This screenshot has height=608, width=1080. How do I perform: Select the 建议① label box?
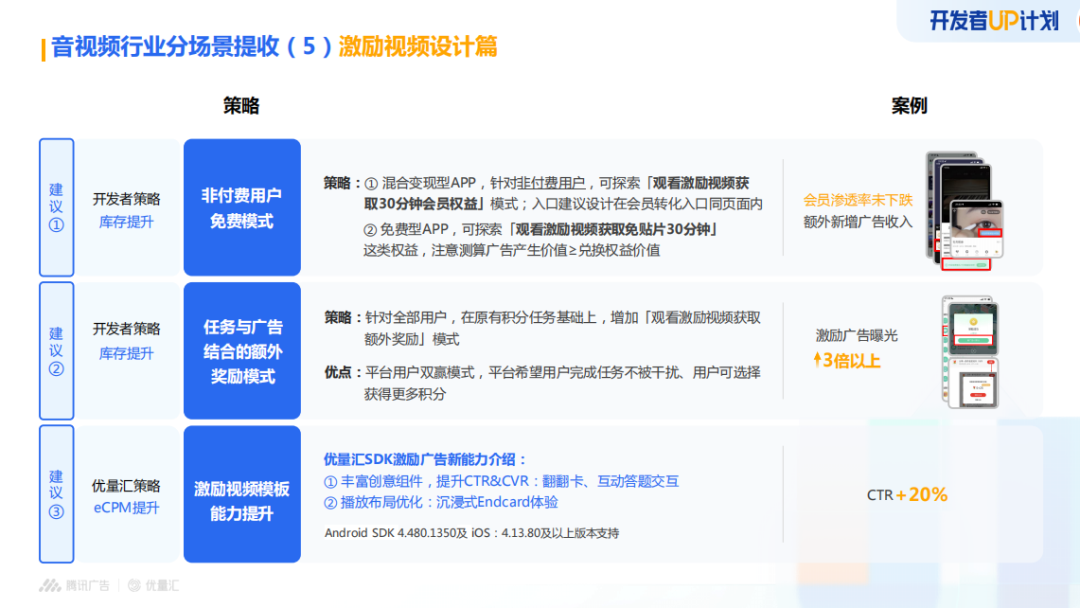[56, 207]
